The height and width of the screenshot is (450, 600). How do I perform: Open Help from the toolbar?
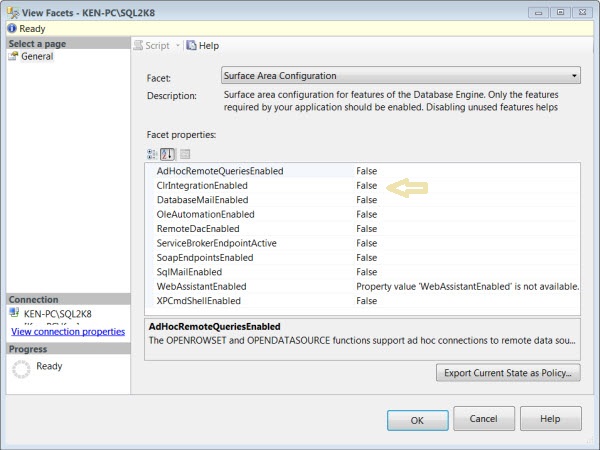[203, 46]
